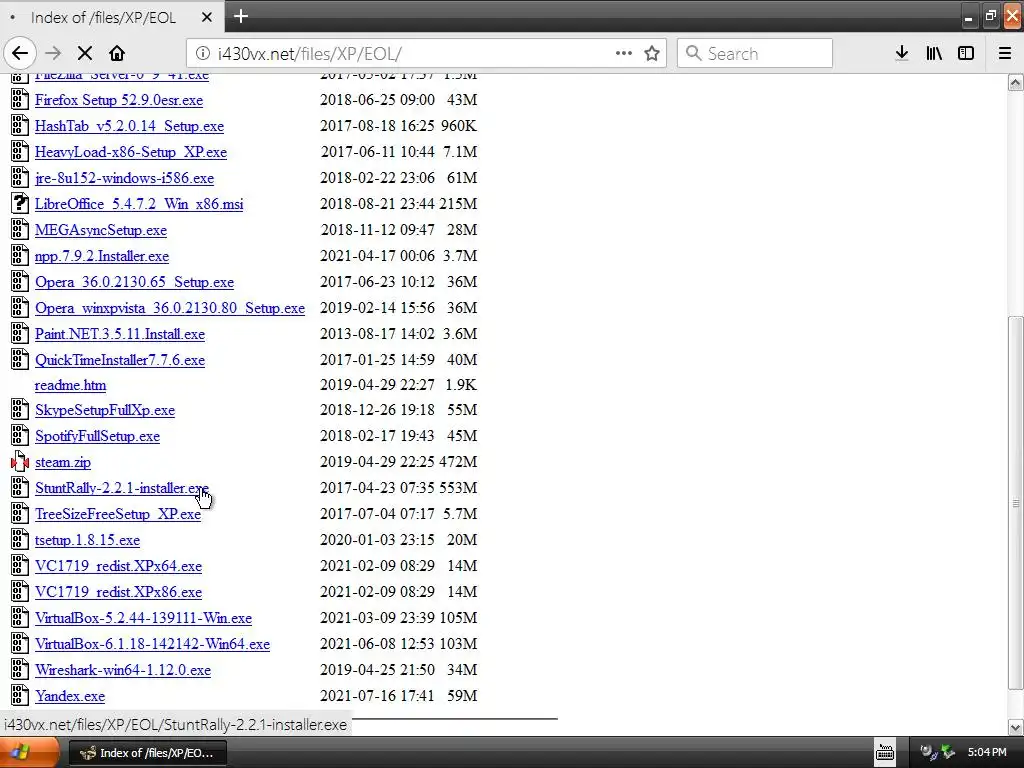The image size is (1024, 768).
Task: Download HeavyLoad-x86-Setup_XP.exe
Action: [x=131, y=152]
